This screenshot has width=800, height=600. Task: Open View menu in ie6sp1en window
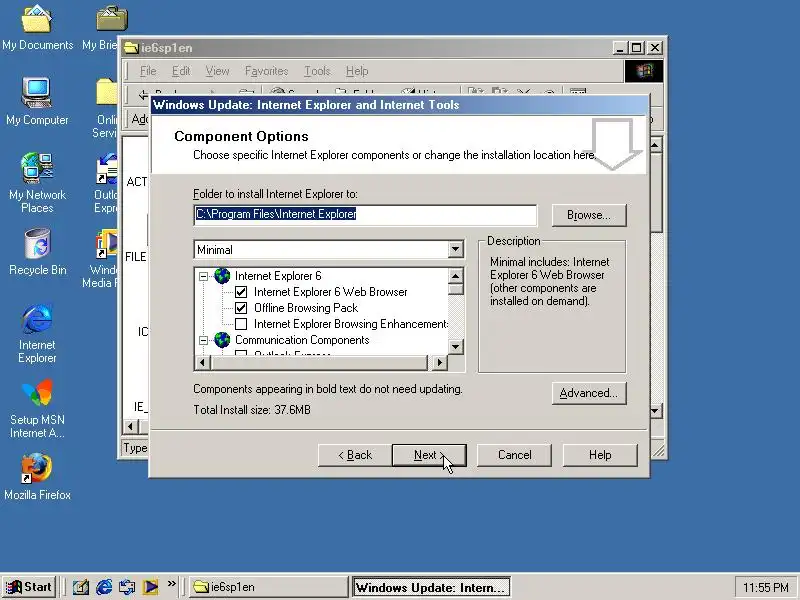(x=217, y=71)
